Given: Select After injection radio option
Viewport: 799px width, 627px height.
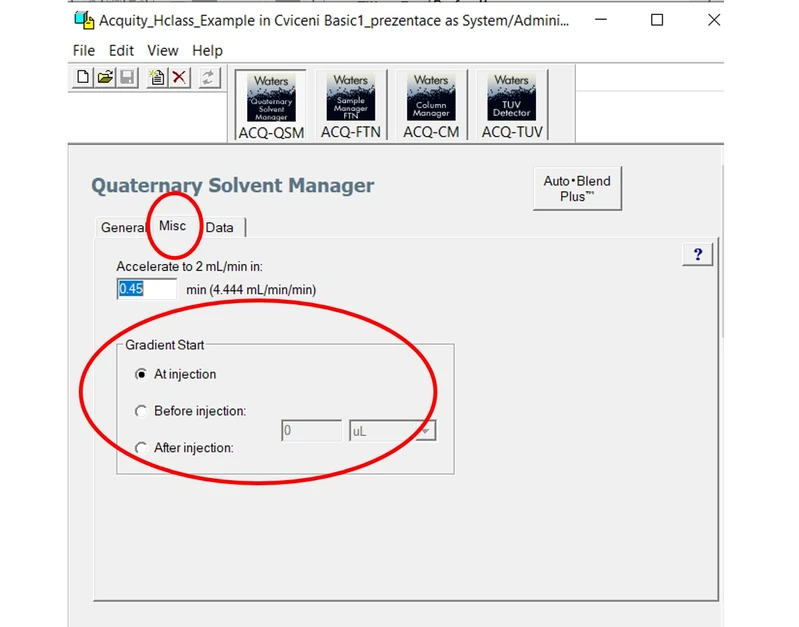Looking at the screenshot, I should click(x=141, y=448).
